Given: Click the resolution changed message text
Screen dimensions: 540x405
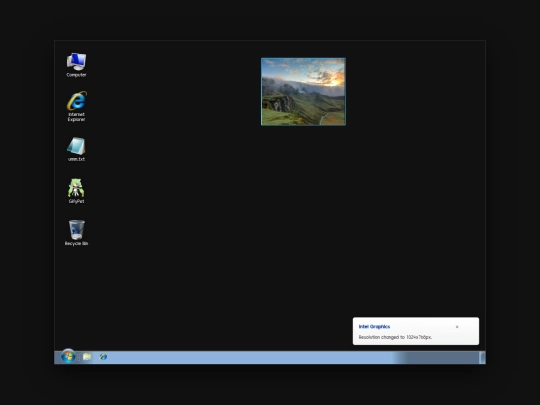Looking at the screenshot, I should pos(395,337).
